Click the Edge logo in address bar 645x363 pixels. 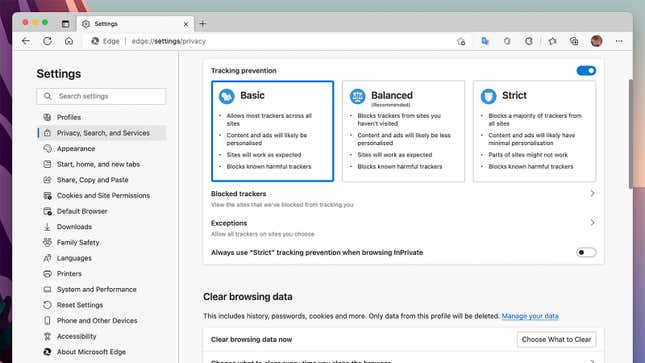coord(95,41)
